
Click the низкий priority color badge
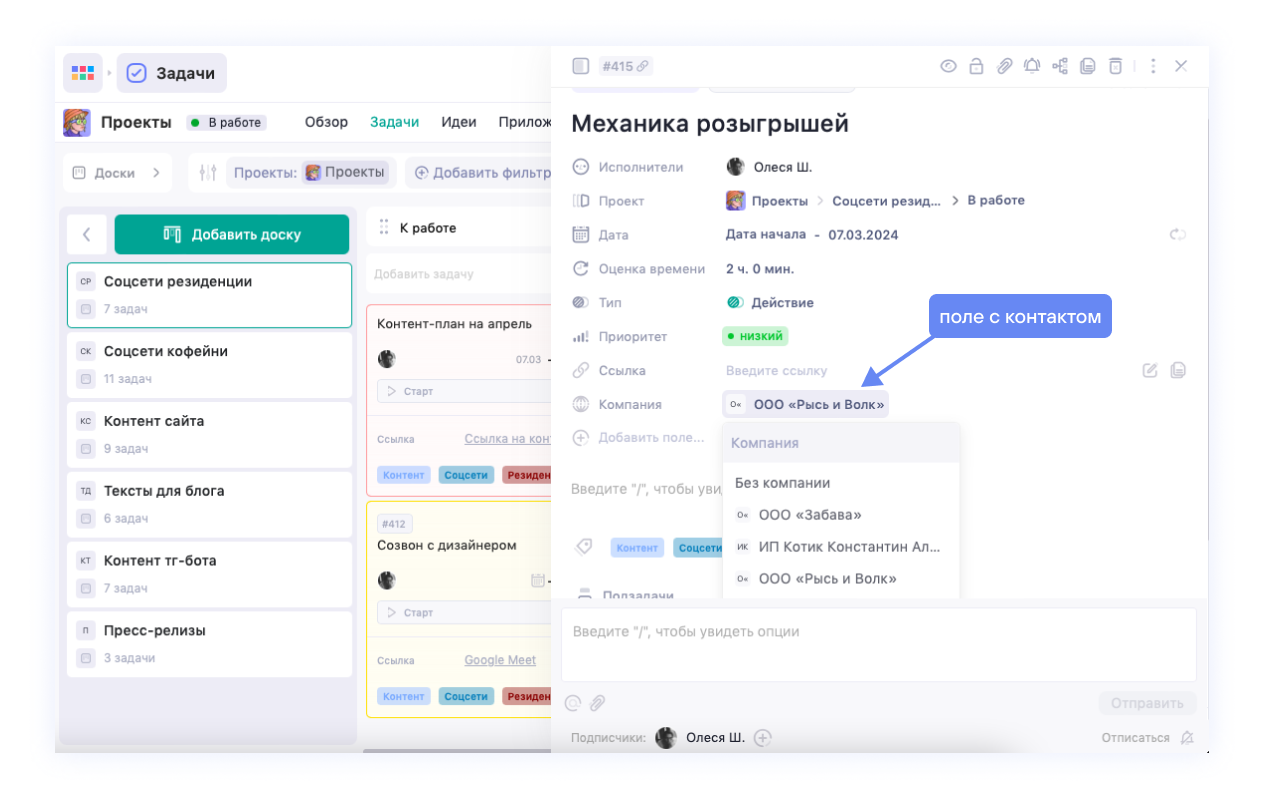[755, 336]
